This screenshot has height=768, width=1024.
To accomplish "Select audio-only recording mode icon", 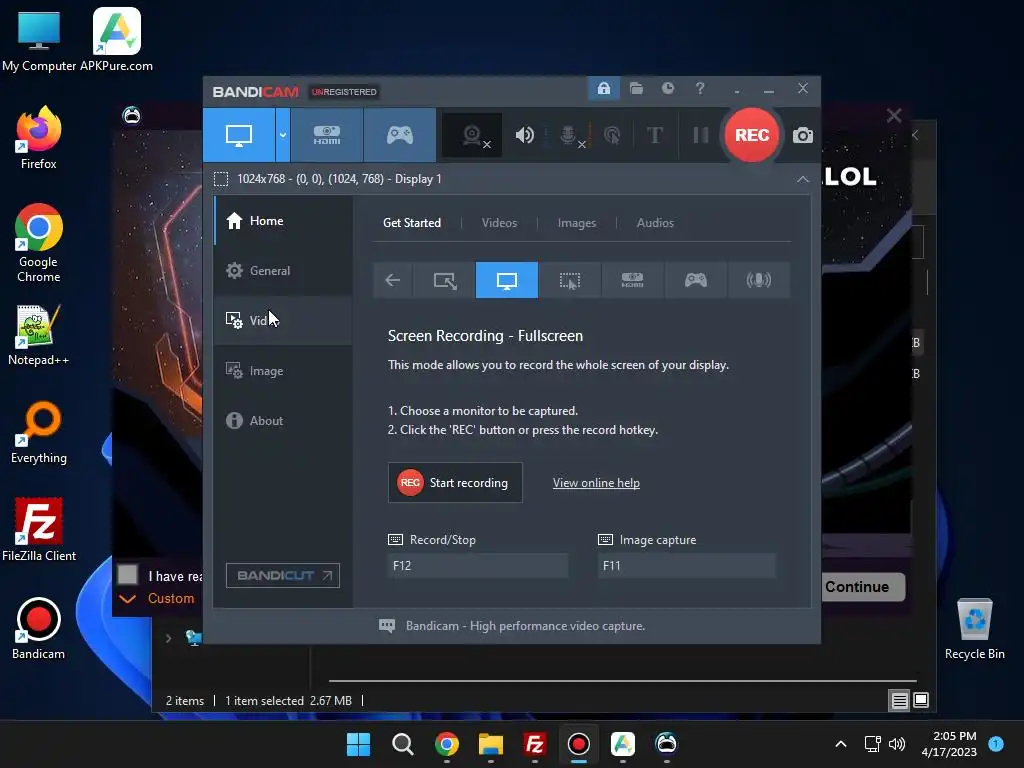I will 758,280.
